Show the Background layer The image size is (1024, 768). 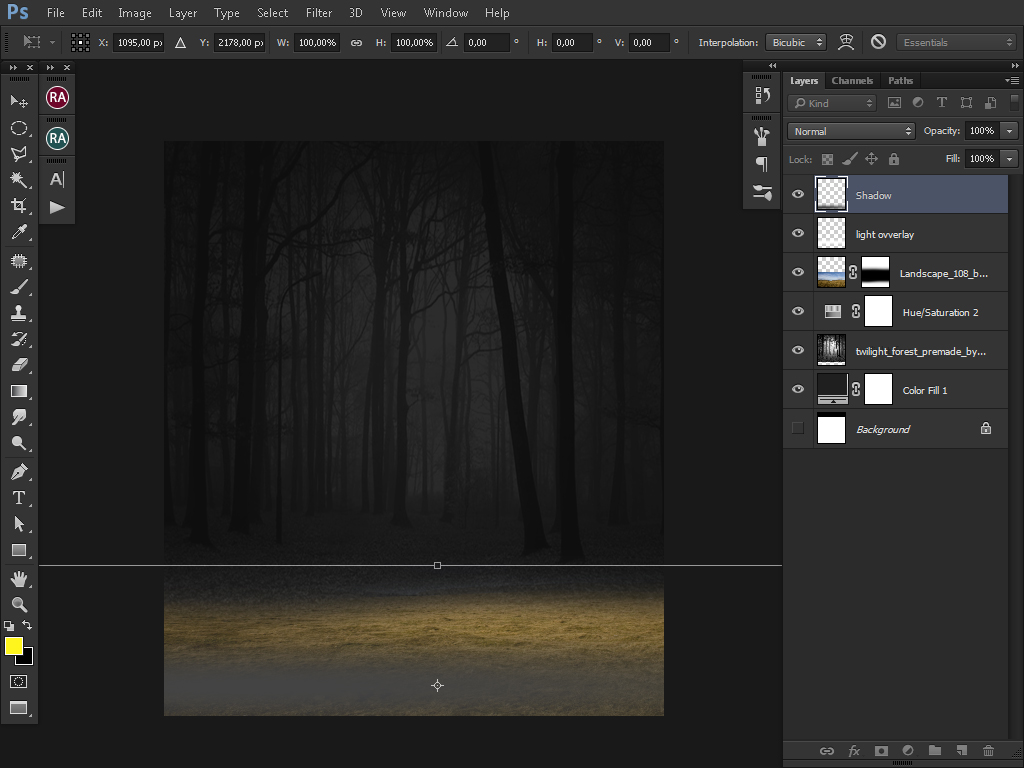pyautogui.click(x=798, y=429)
